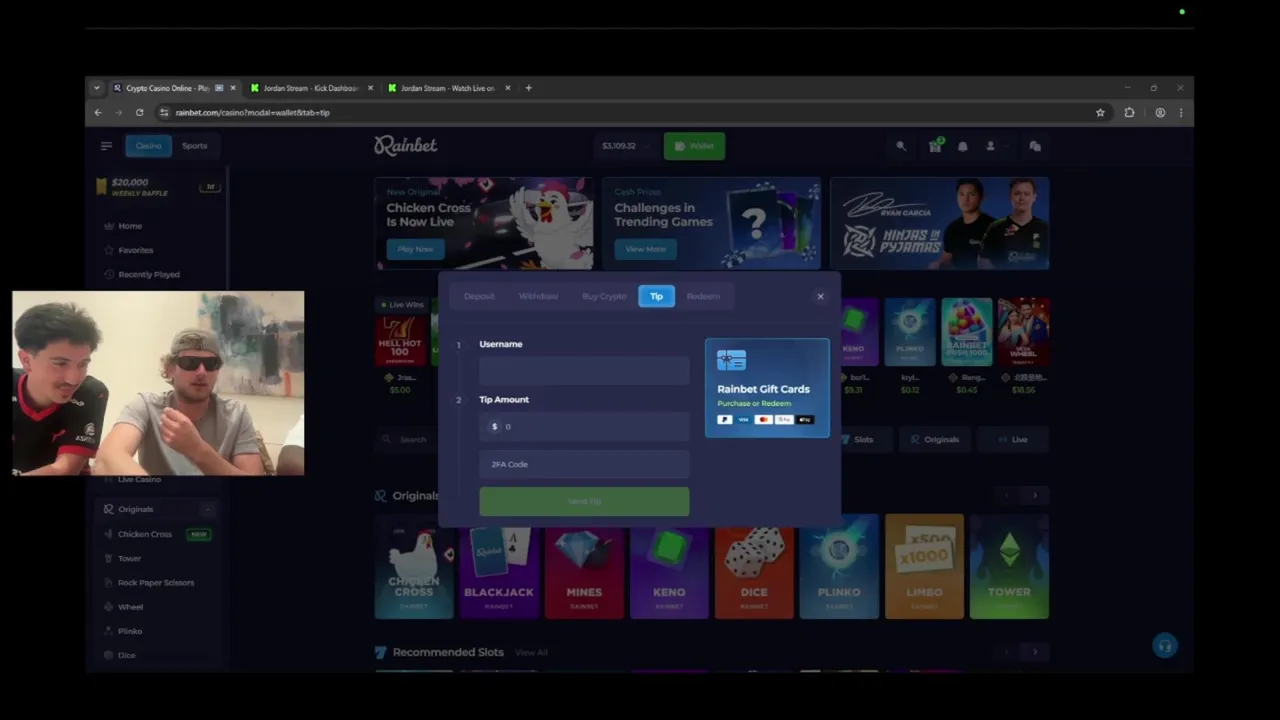Switch to Sports mode
The image size is (1280, 720).
(194, 146)
